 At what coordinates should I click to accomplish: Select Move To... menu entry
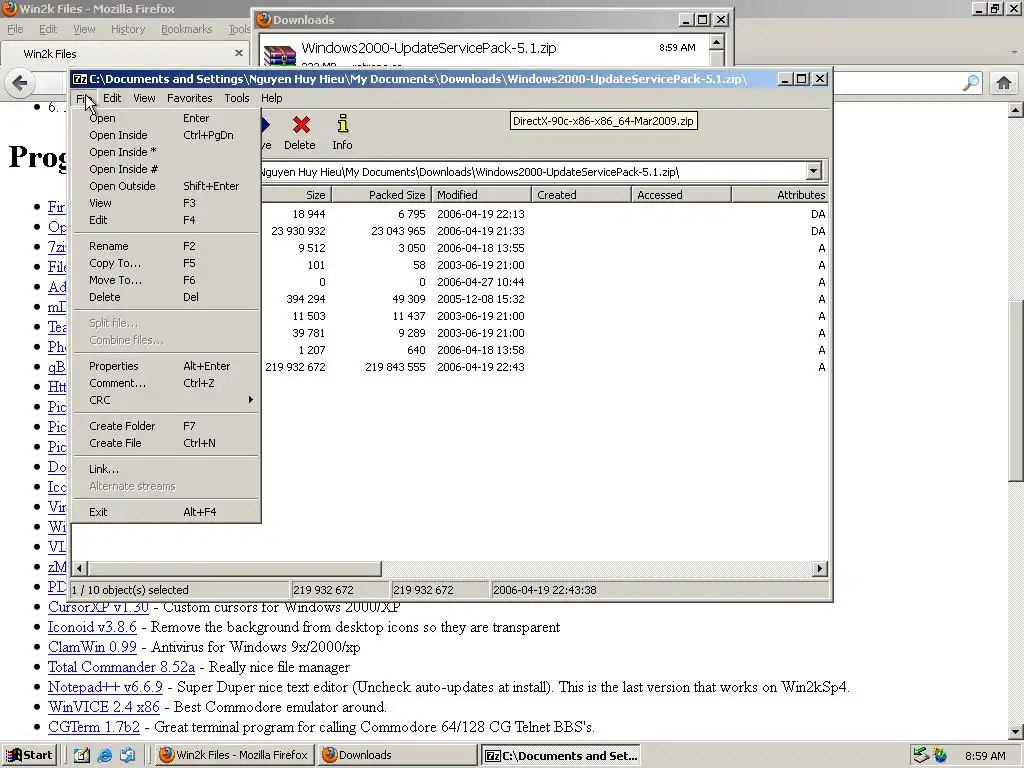click(166, 280)
